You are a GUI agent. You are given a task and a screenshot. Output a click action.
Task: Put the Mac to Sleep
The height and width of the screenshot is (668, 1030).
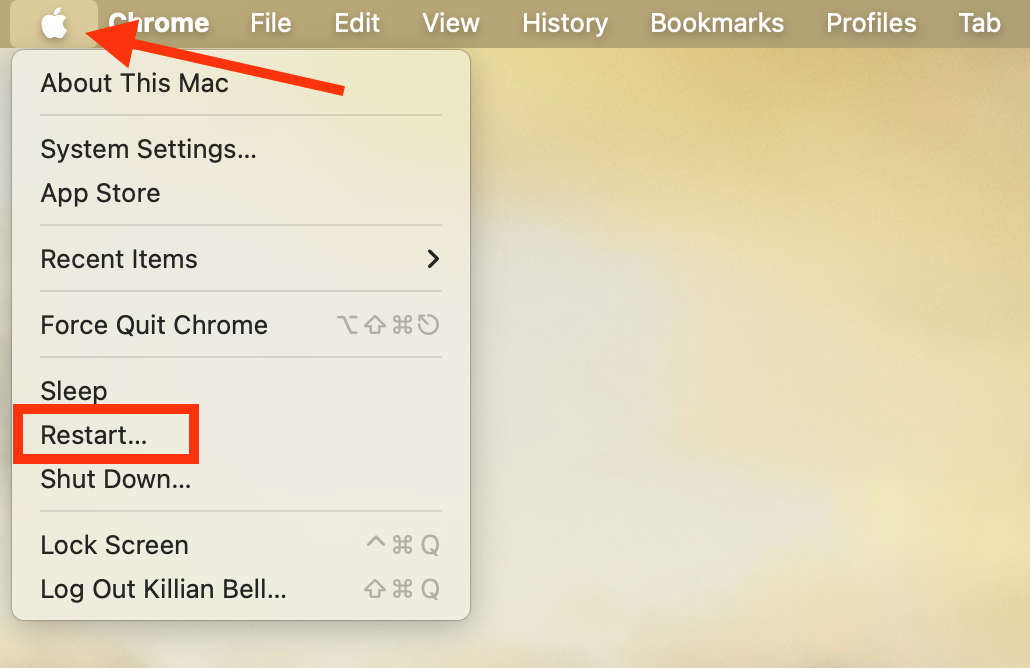73,391
